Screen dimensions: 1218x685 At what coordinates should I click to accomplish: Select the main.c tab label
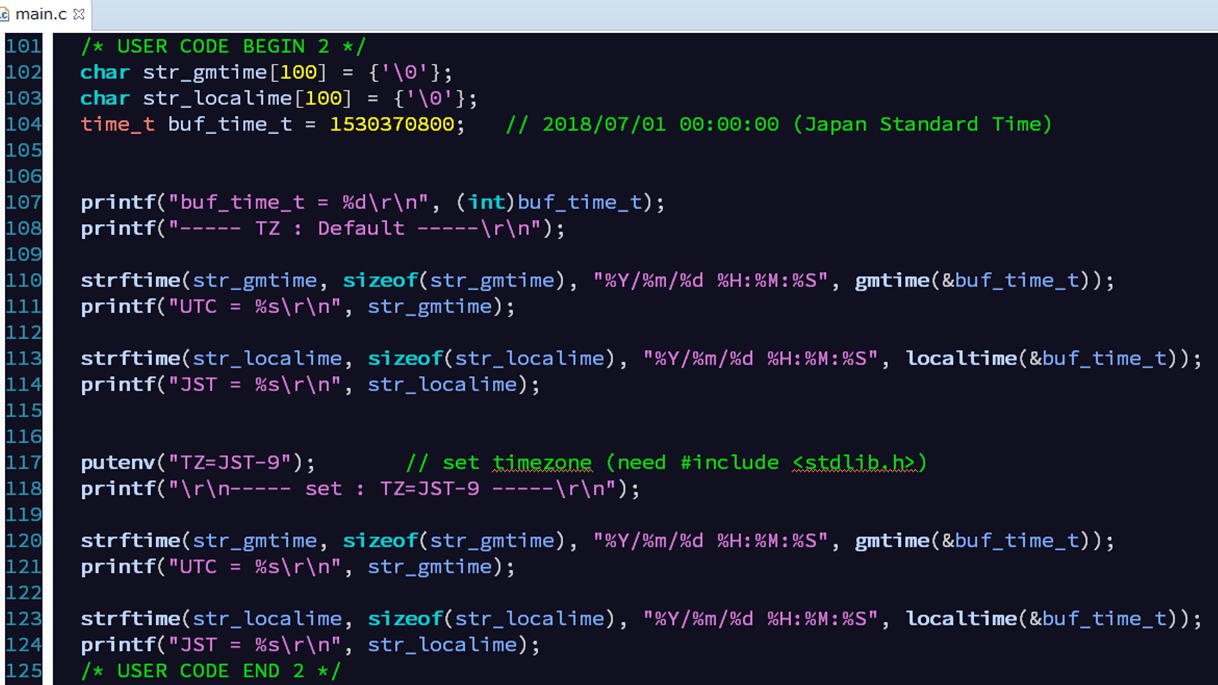(x=41, y=14)
